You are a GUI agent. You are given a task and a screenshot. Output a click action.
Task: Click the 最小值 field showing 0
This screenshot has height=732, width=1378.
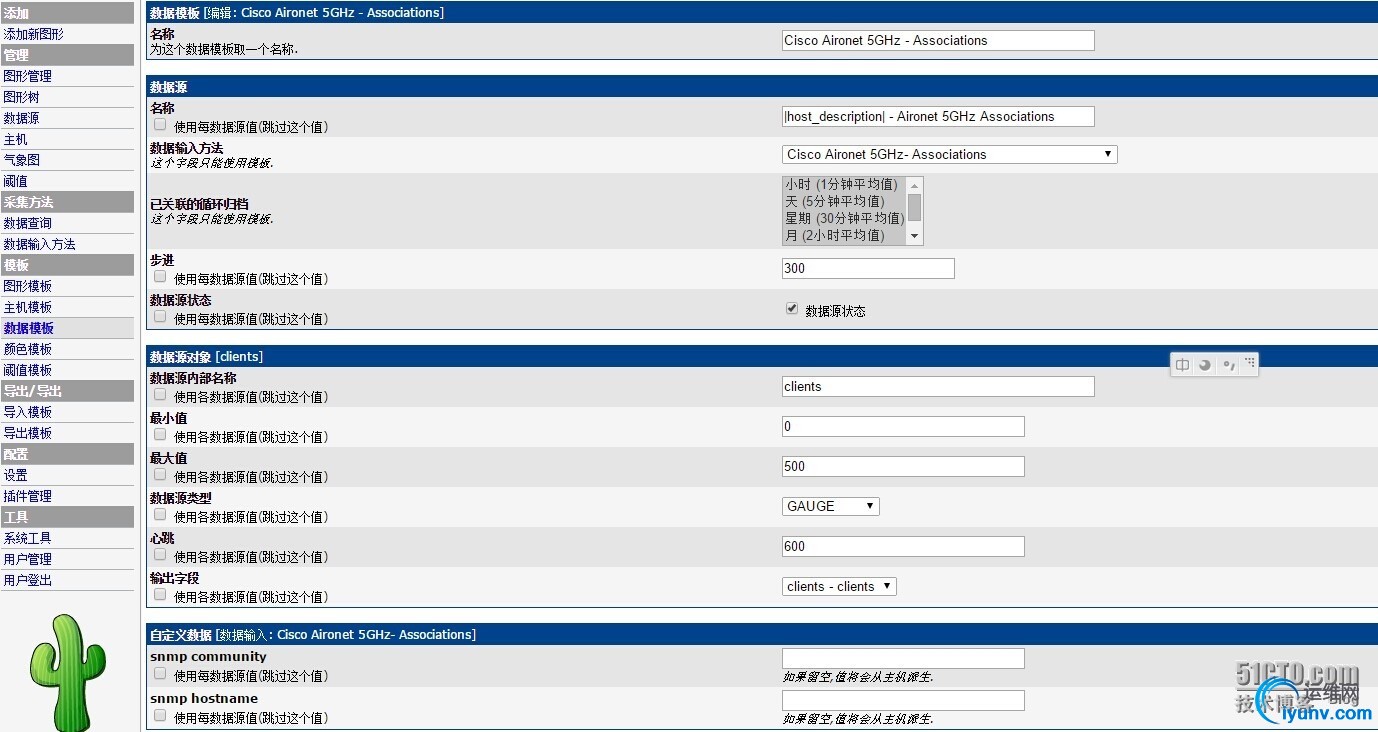[x=903, y=426]
